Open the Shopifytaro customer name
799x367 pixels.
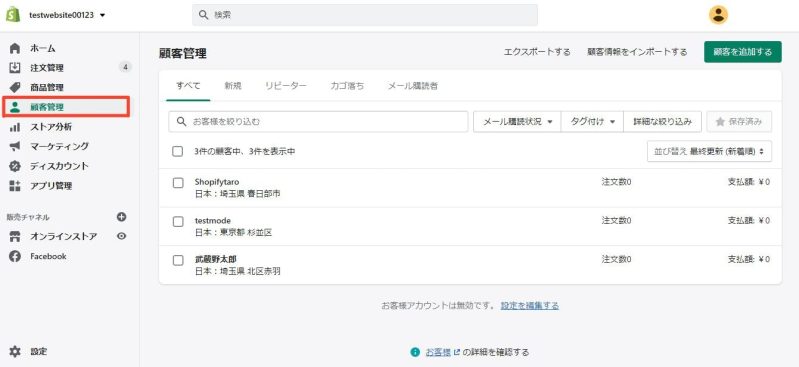click(217, 181)
